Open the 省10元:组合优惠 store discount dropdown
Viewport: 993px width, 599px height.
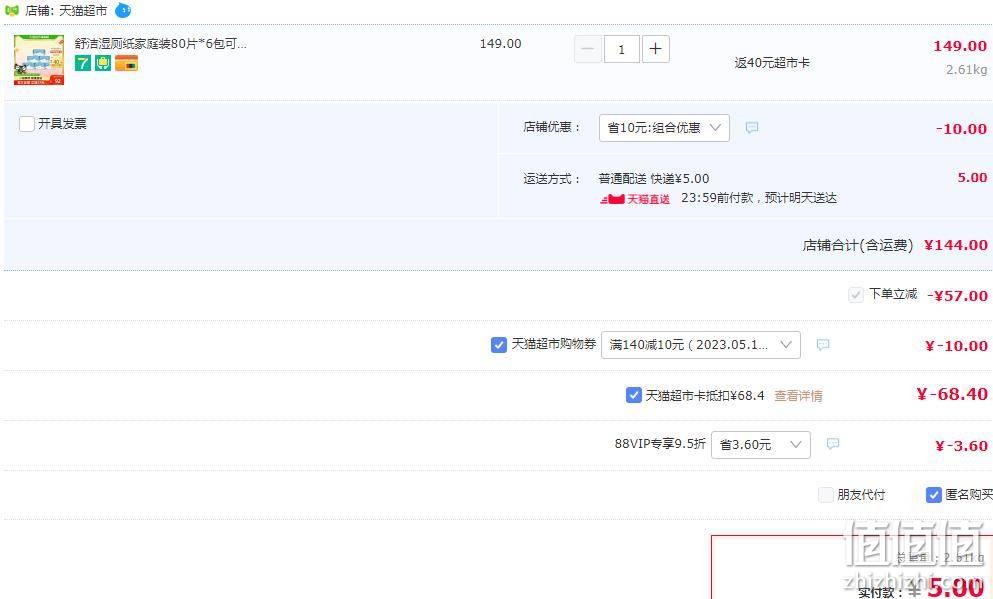coord(664,128)
